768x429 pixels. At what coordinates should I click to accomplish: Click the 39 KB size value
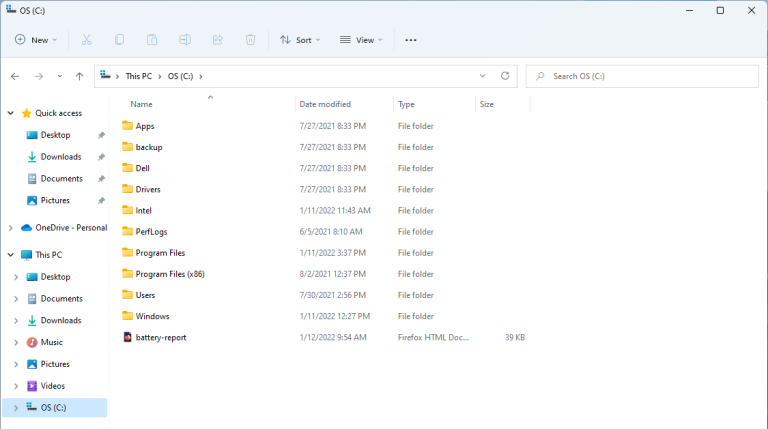click(x=515, y=337)
